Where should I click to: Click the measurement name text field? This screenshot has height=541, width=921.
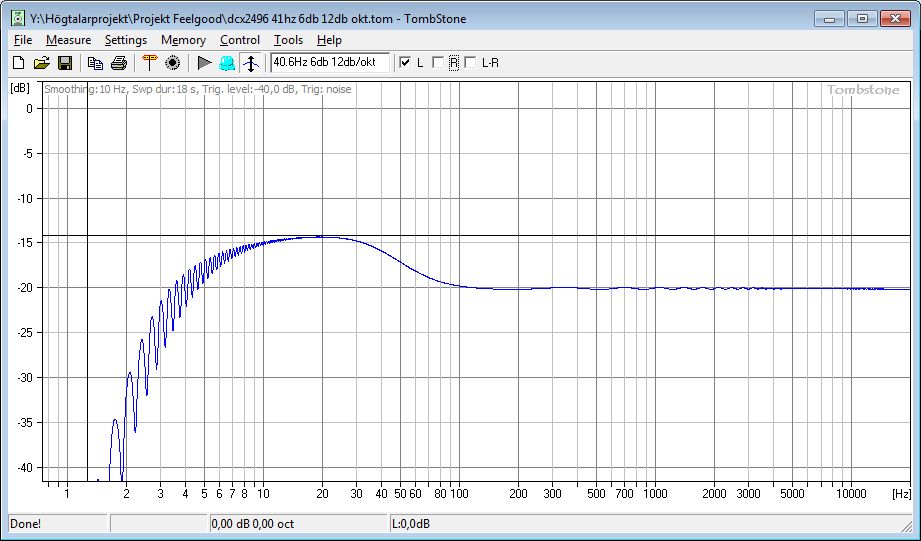click(x=329, y=63)
